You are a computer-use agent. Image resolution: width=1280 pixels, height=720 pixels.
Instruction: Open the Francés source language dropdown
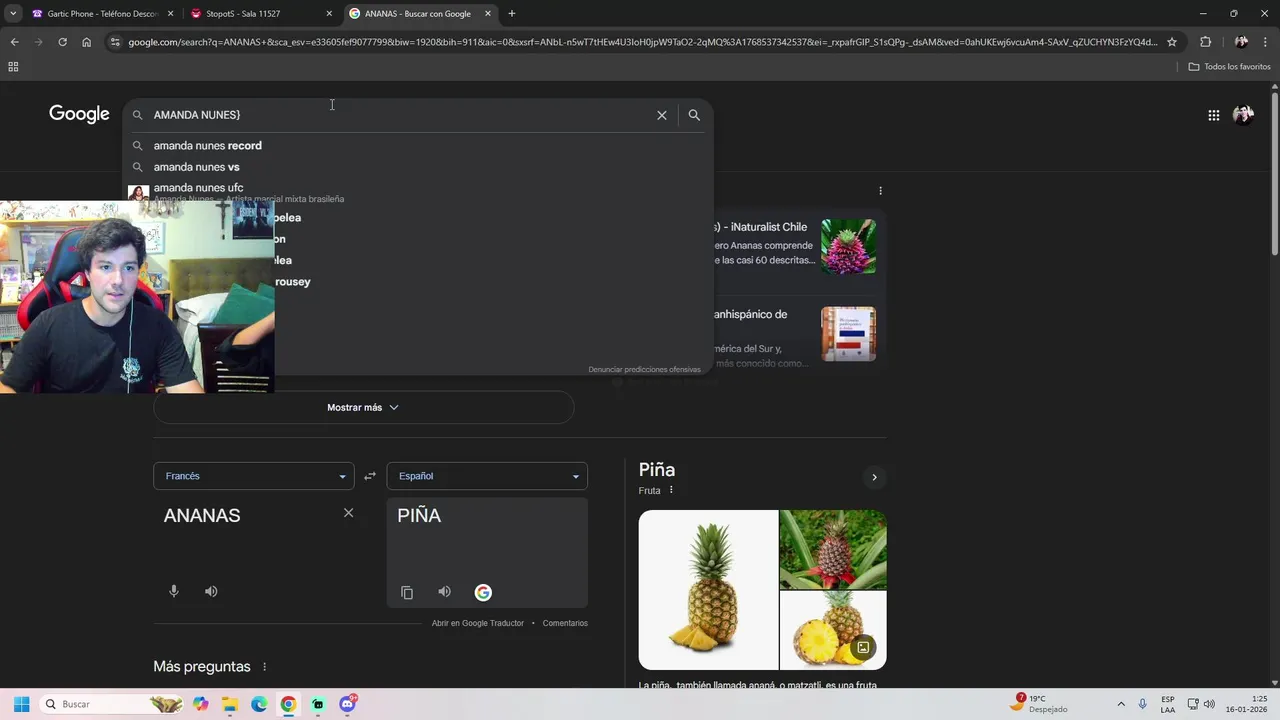pos(253,476)
